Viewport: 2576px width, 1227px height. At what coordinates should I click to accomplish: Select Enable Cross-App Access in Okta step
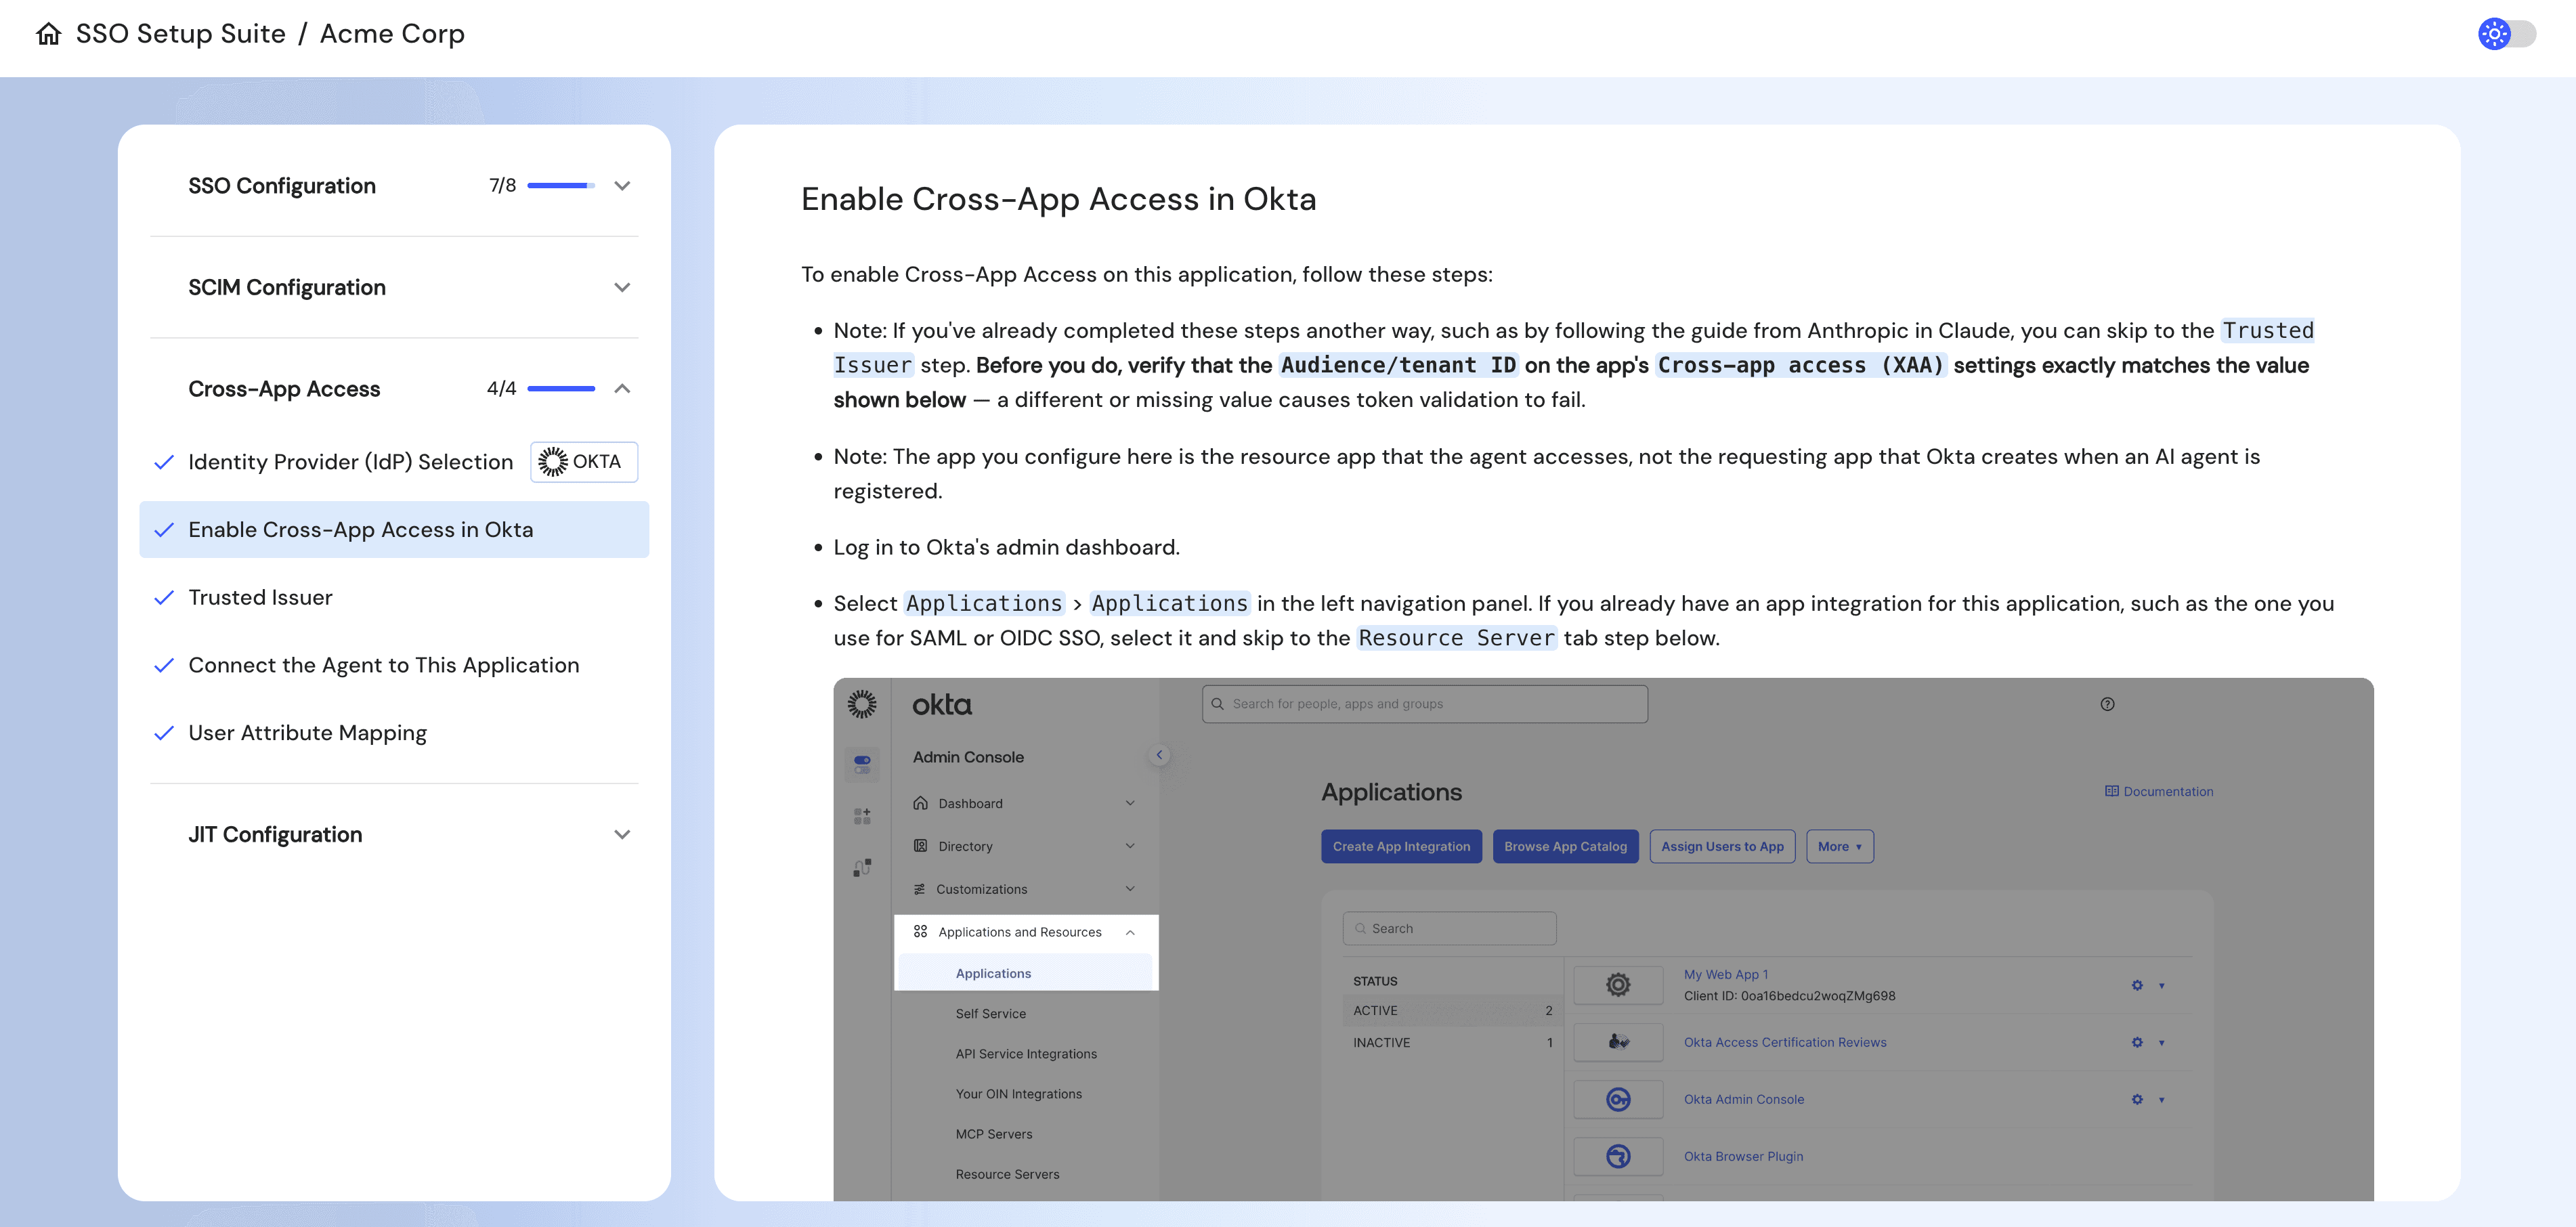tap(394, 530)
